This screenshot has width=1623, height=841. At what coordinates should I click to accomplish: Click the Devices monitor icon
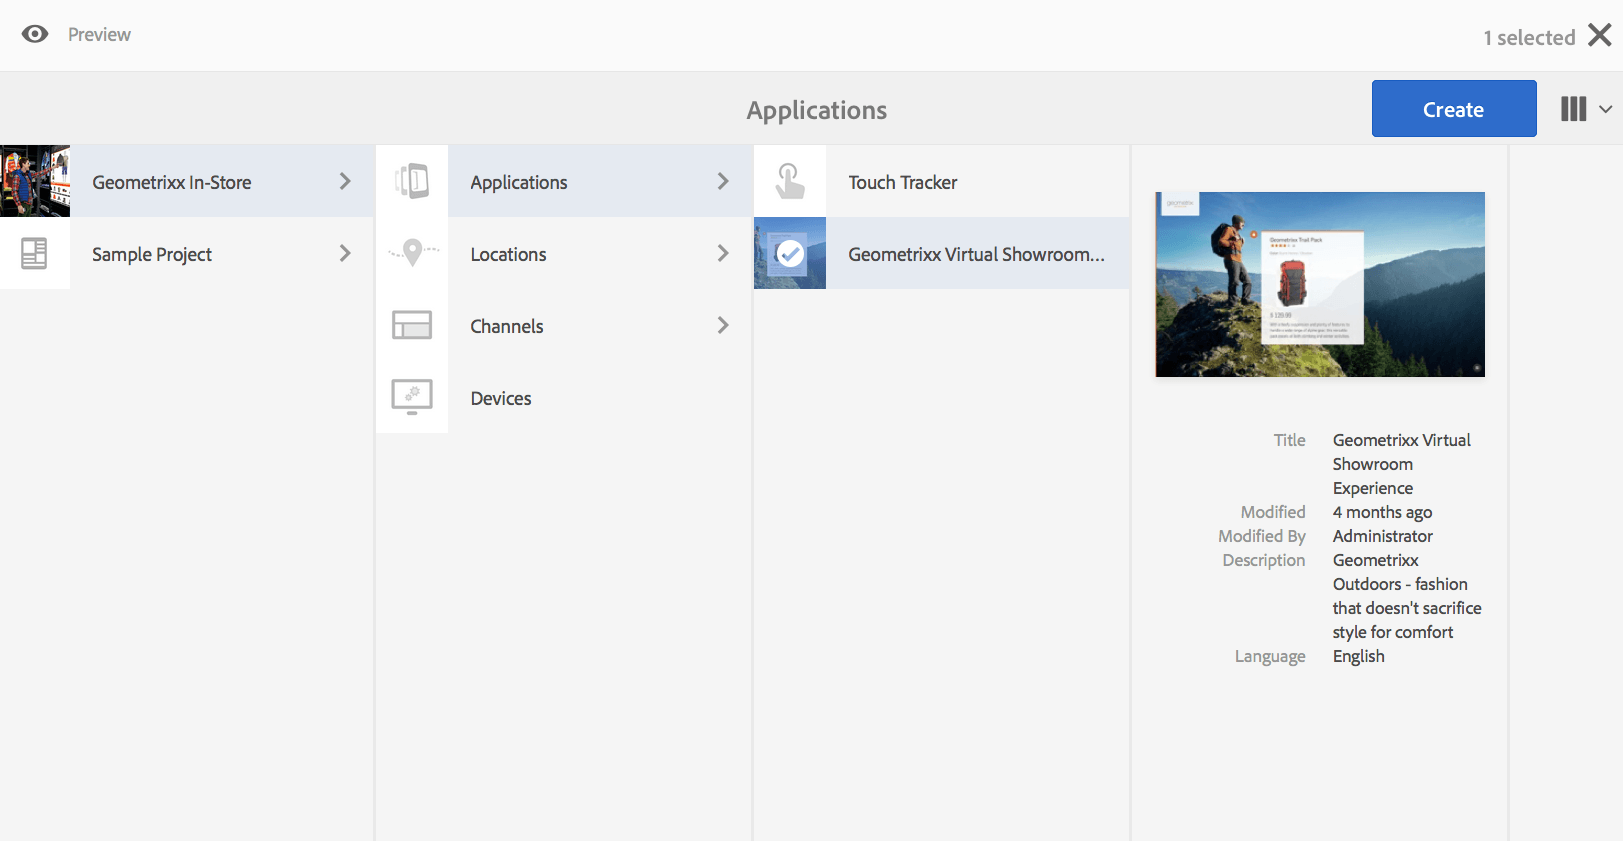click(x=412, y=397)
